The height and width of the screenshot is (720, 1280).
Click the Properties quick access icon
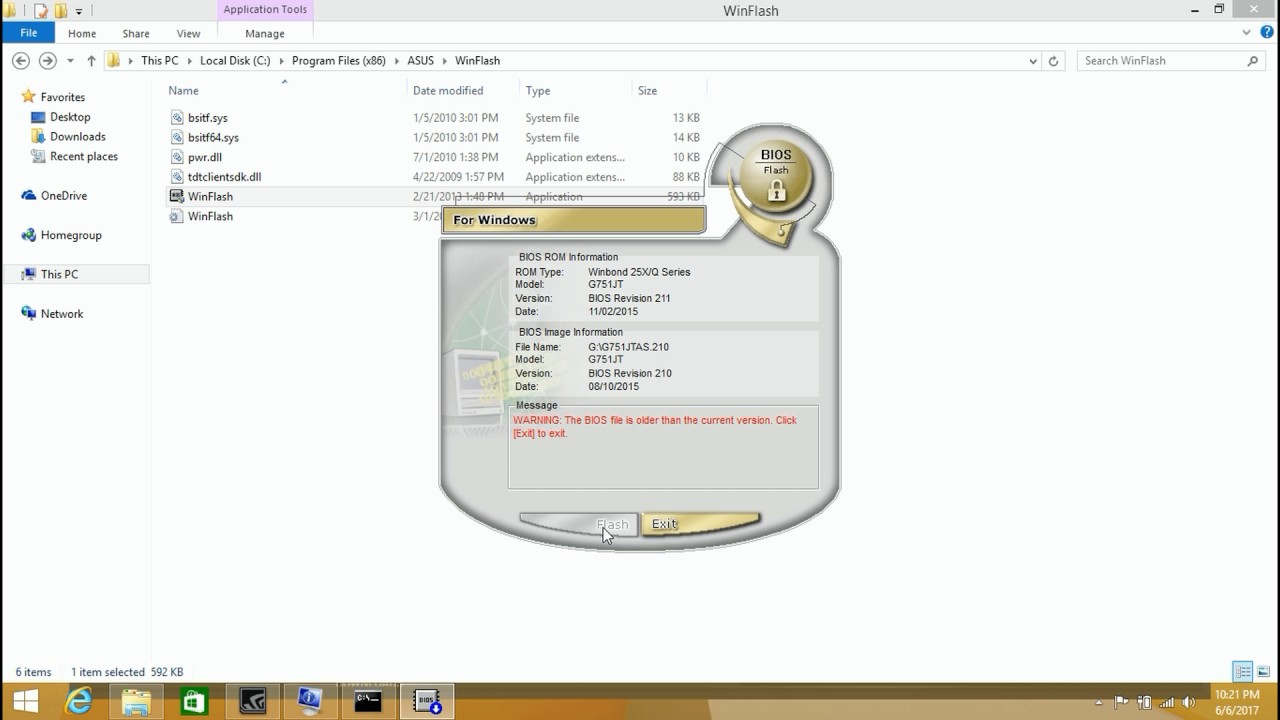pyautogui.click(x=40, y=11)
